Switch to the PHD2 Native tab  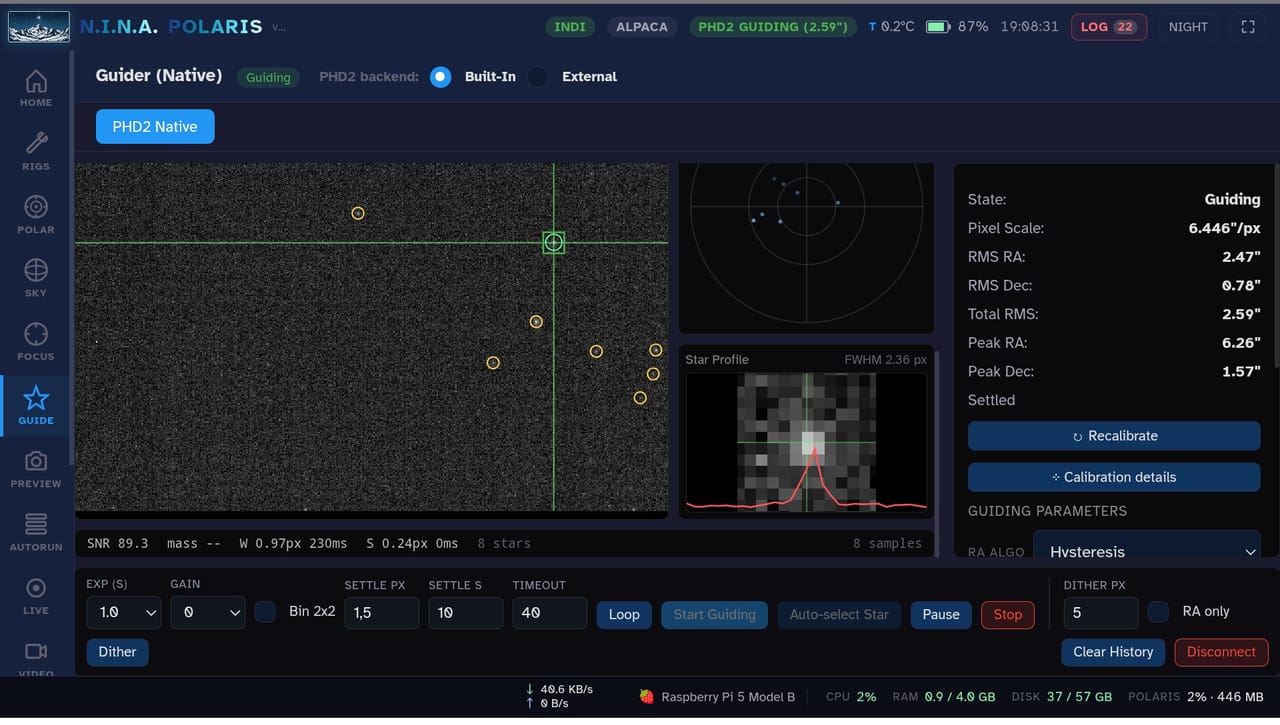pos(155,127)
